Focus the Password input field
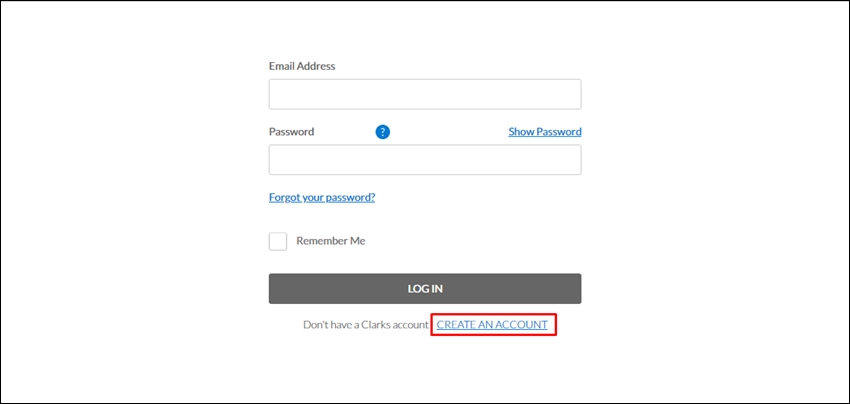This screenshot has height=404, width=850. tap(425, 159)
